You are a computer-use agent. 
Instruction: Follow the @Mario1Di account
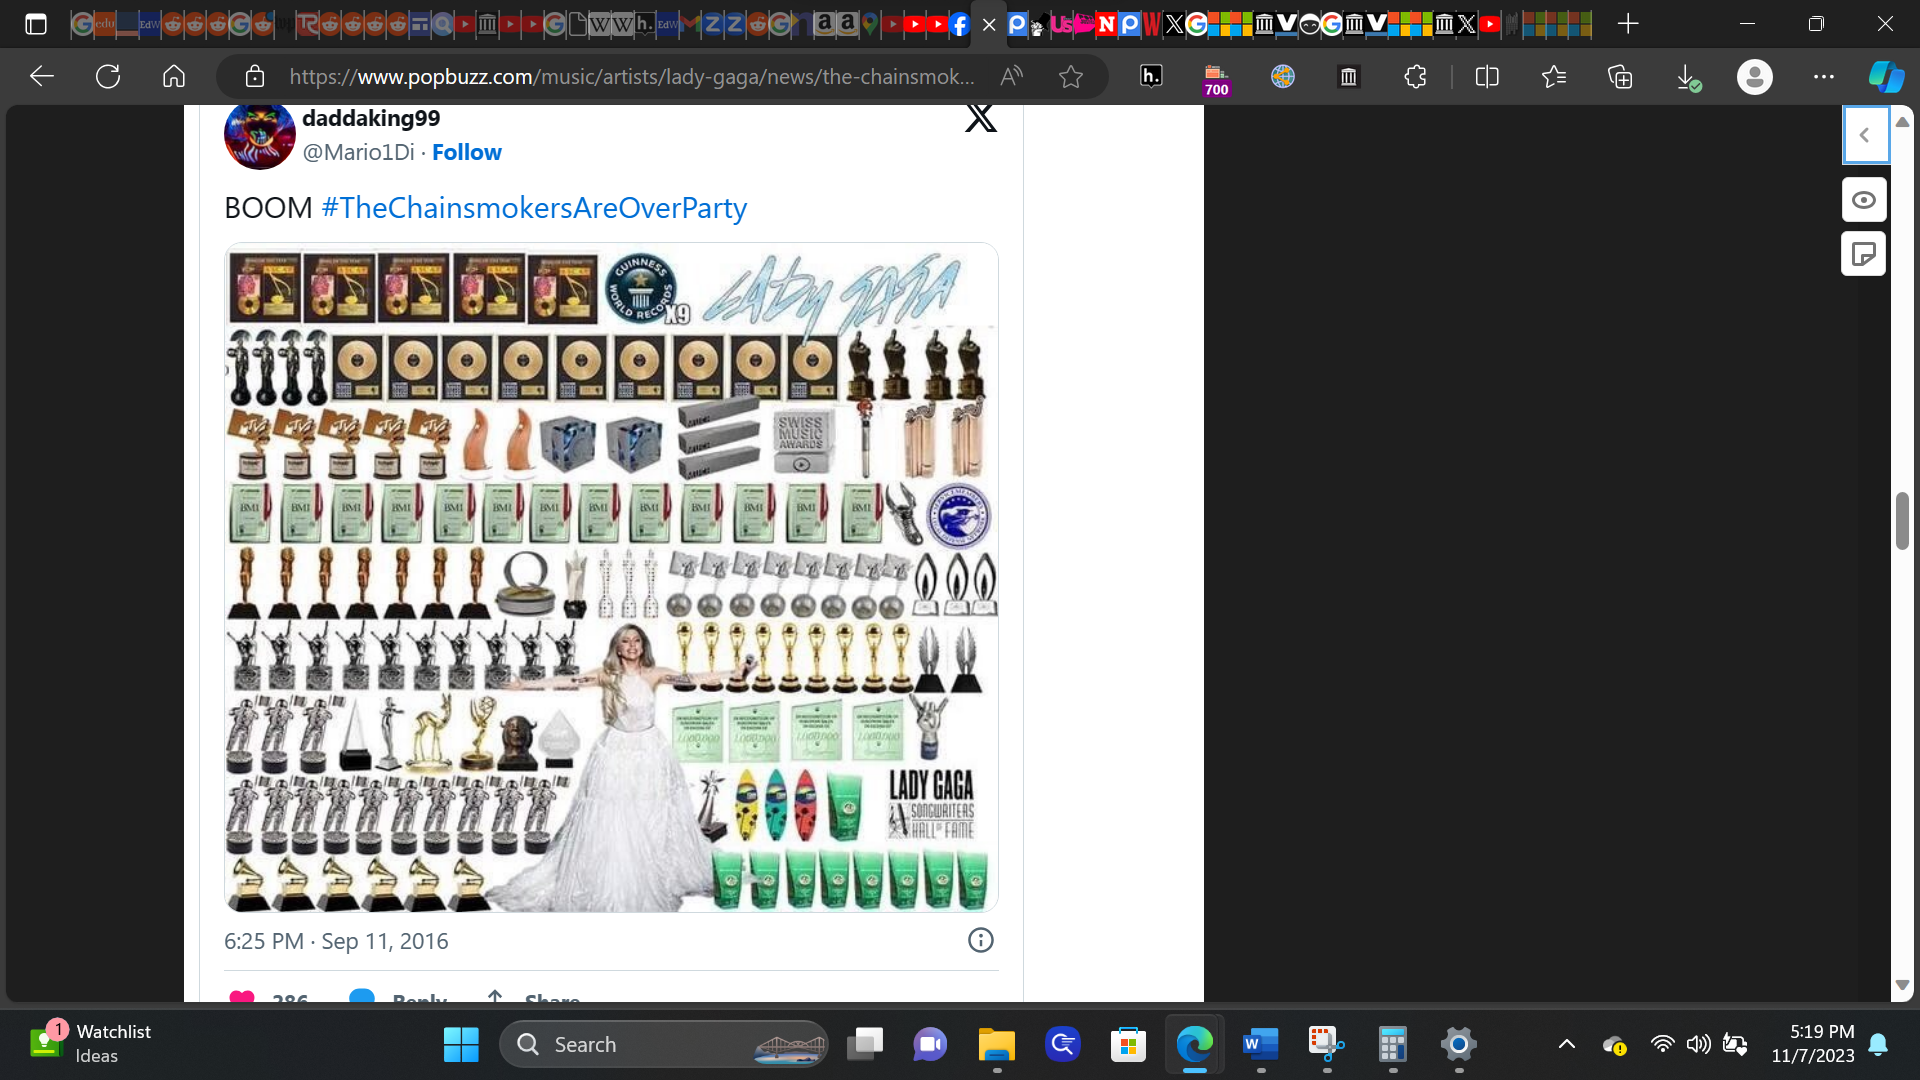tap(467, 152)
